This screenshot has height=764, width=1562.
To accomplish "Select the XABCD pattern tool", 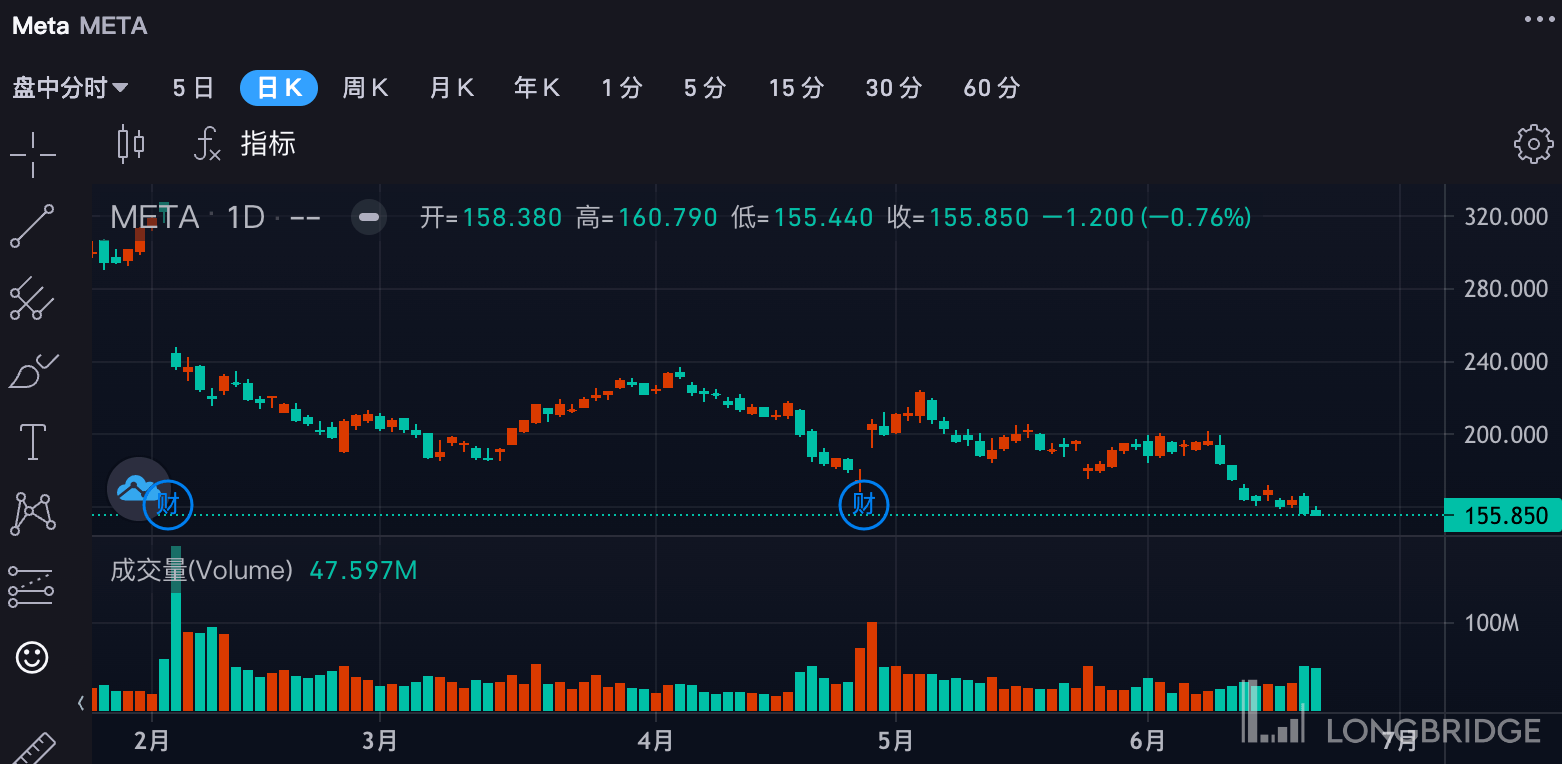I will click(32, 513).
